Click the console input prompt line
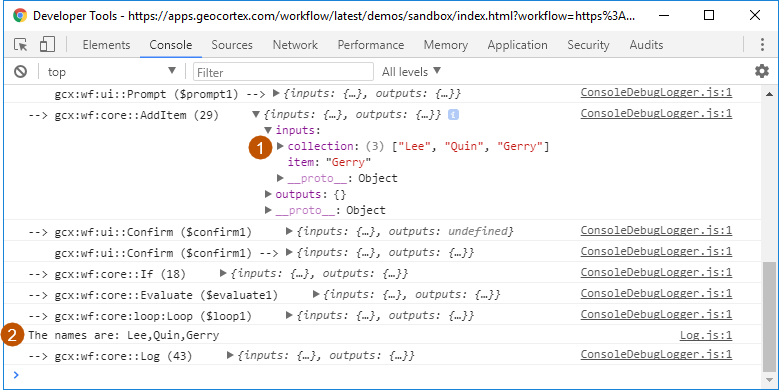The width and height of the screenshot is (779, 390). pyautogui.click(x=383, y=375)
